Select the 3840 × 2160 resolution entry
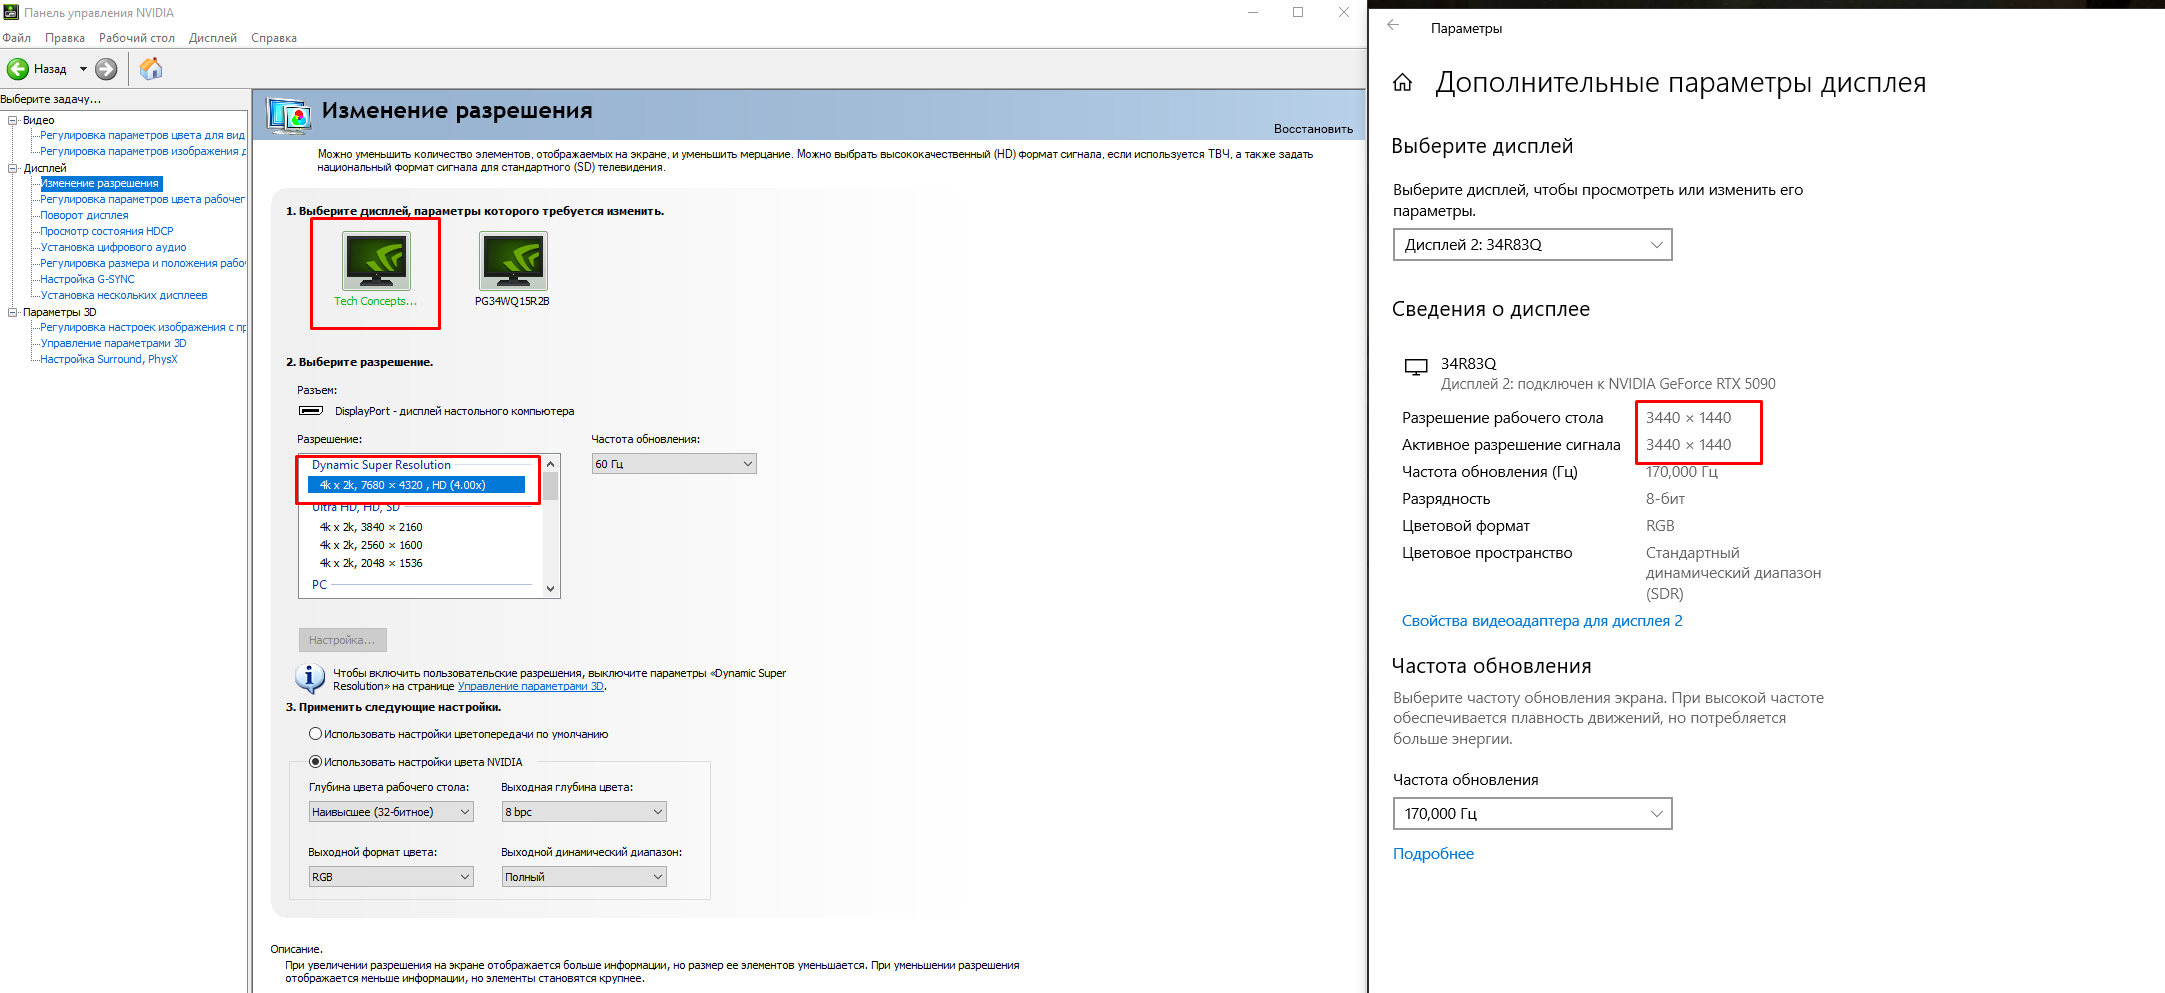This screenshot has height=993, width=2165. pos(371,527)
